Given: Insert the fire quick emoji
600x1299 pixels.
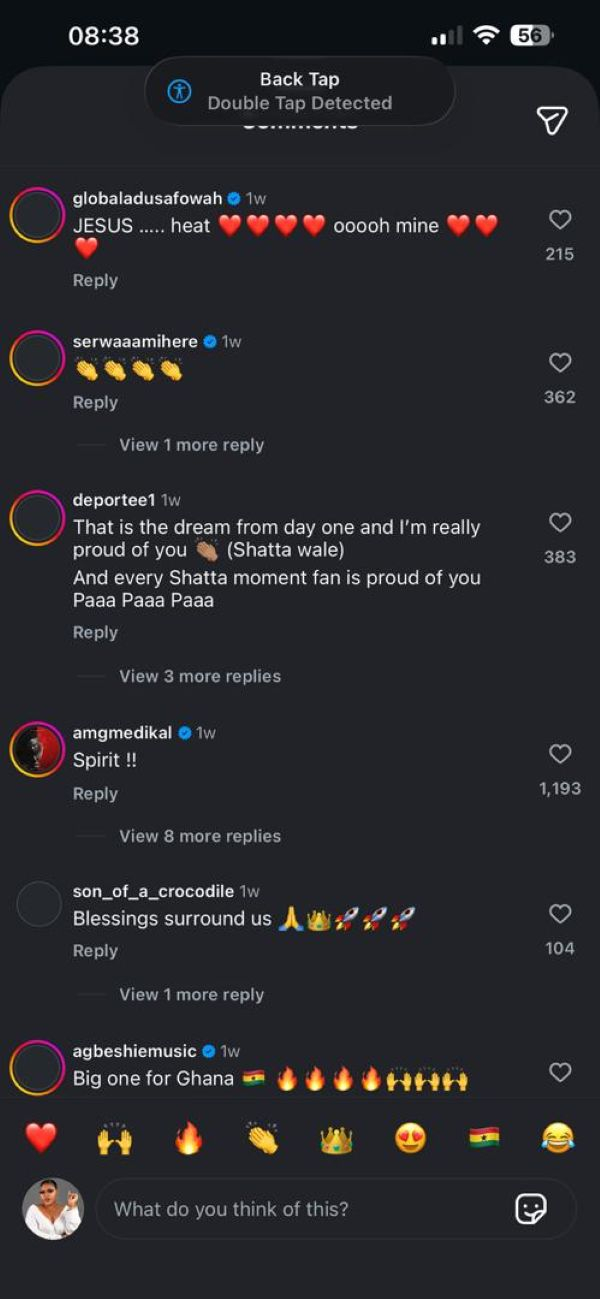Looking at the screenshot, I should pyautogui.click(x=189, y=1138).
